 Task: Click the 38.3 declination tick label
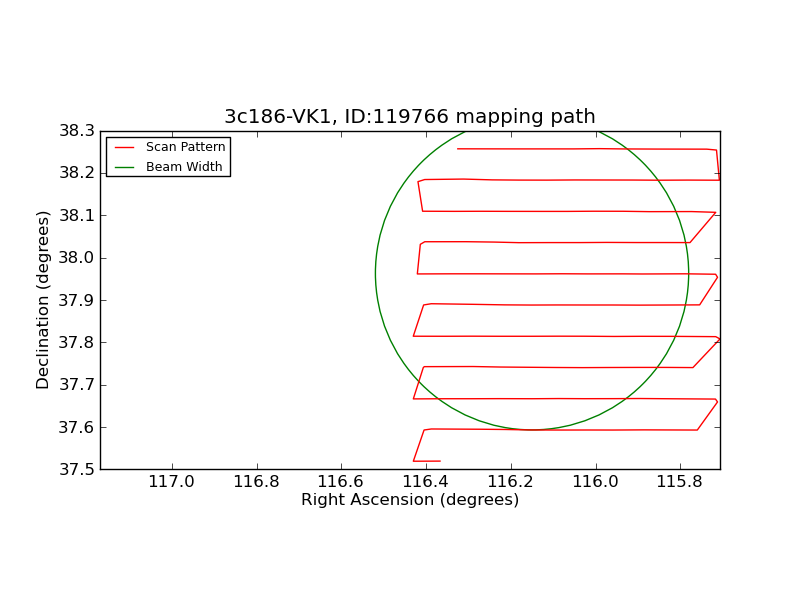coord(77,131)
